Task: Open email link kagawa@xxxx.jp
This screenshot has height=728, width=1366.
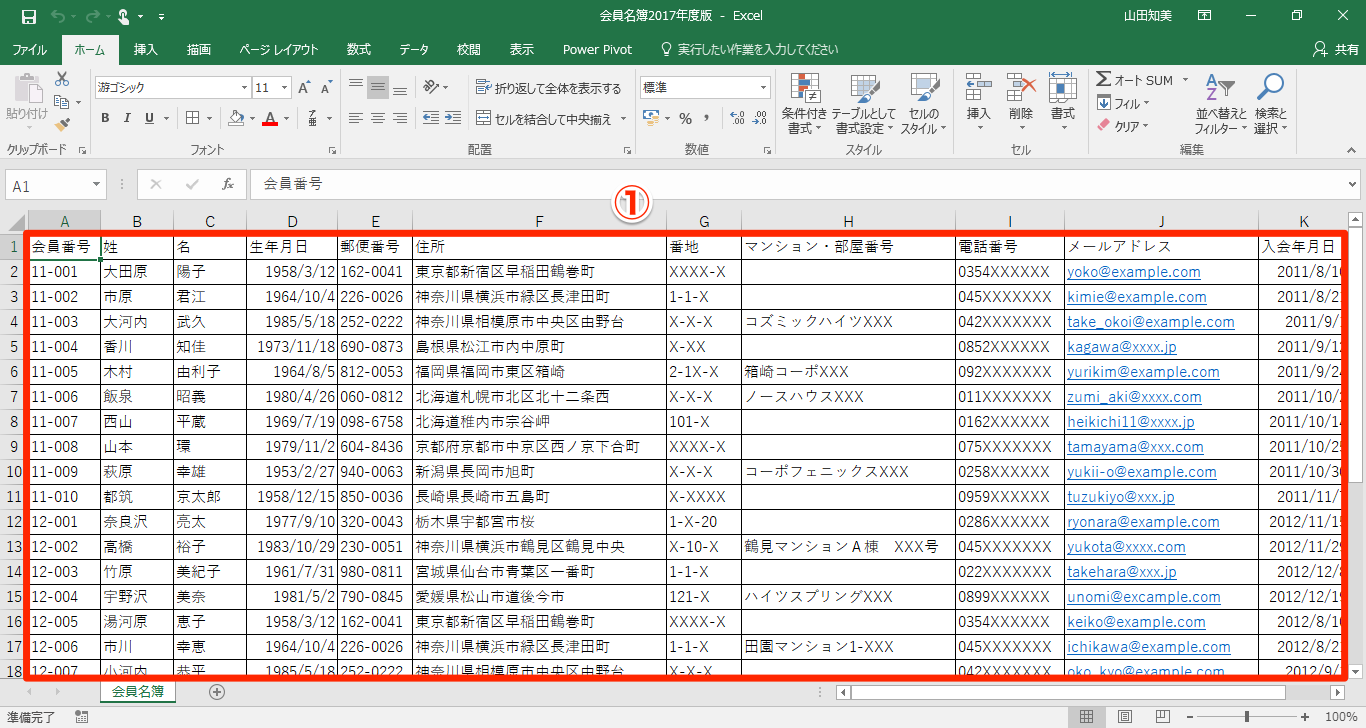Action: [1121, 347]
